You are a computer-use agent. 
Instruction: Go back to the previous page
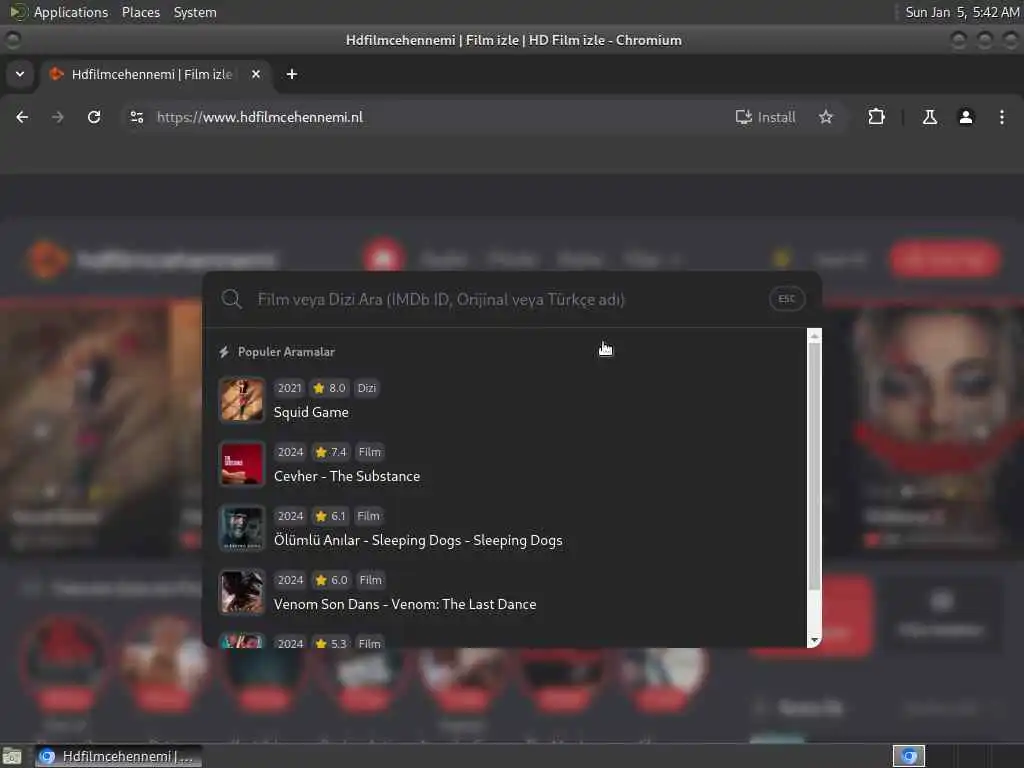[x=22, y=117]
